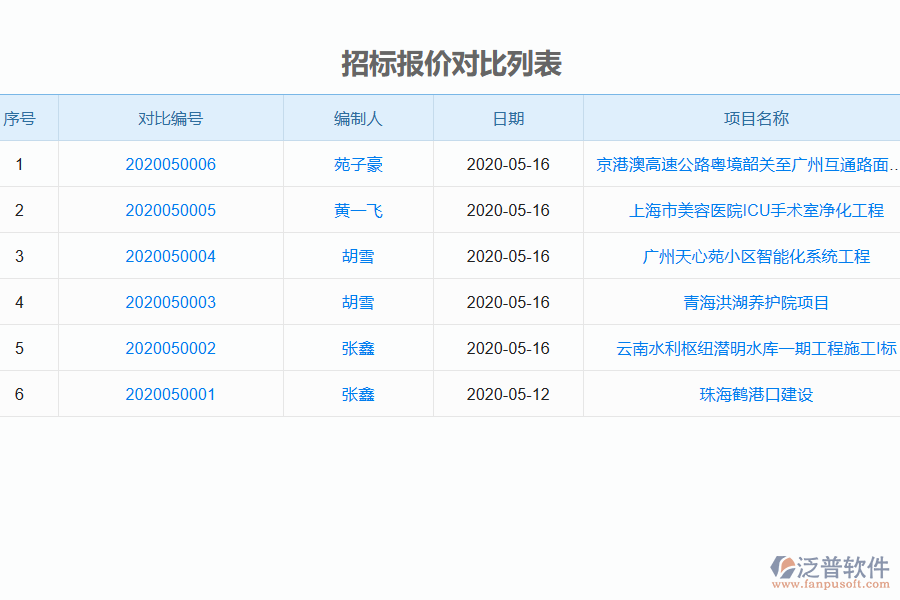Select editor 苑子豪 in row 1

358,164
